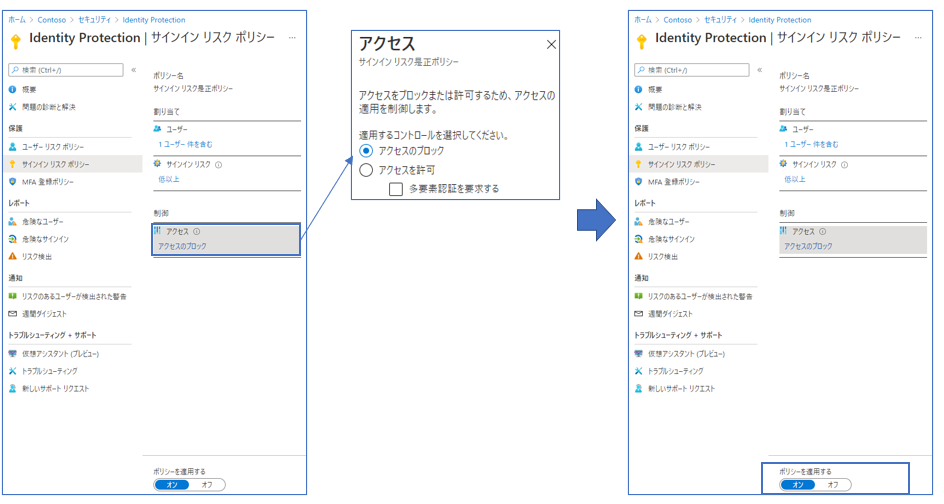944x504 pixels.
Task: Go to Contoso breadcrumb in right pane
Action: pyautogui.click(x=678, y=20)
